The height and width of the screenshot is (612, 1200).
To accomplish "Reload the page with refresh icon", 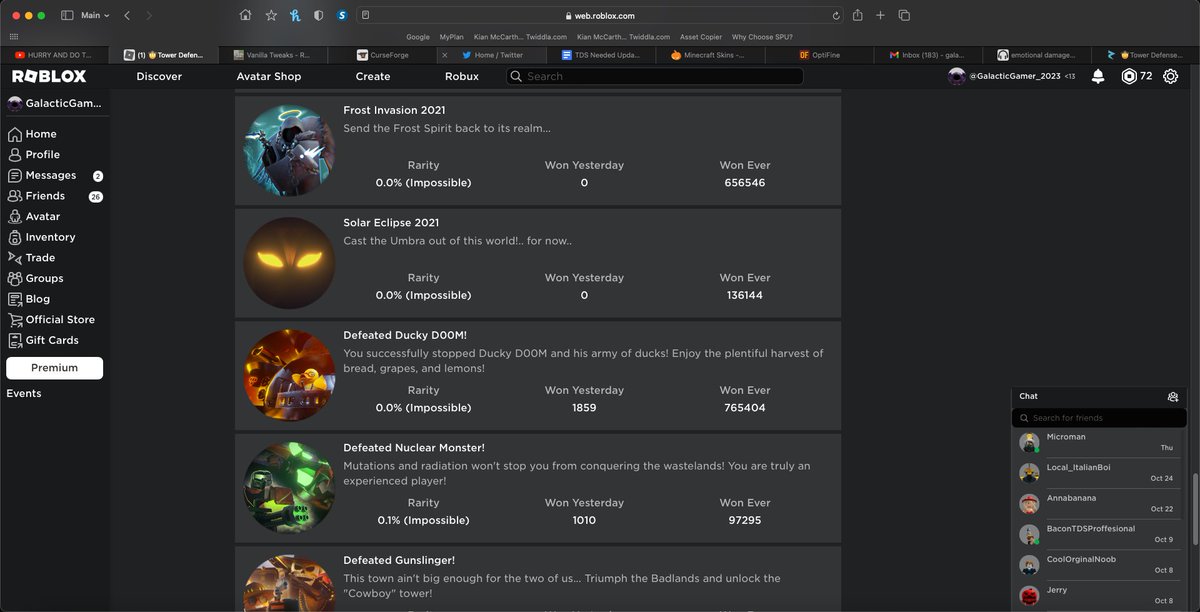I will coord(836,16).
